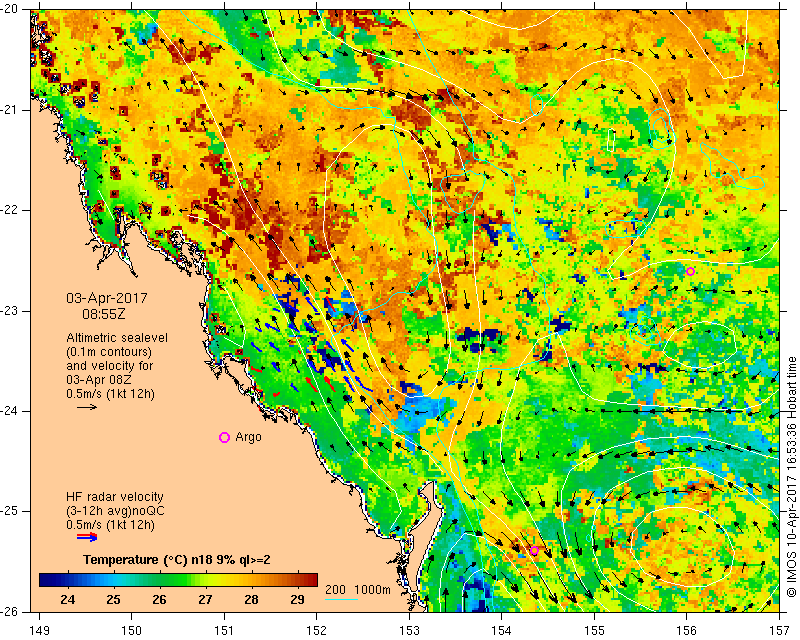Click the color bar label 24
Image resolution: width=800 pixels, height=640 pixels.
tap(67, 600)
